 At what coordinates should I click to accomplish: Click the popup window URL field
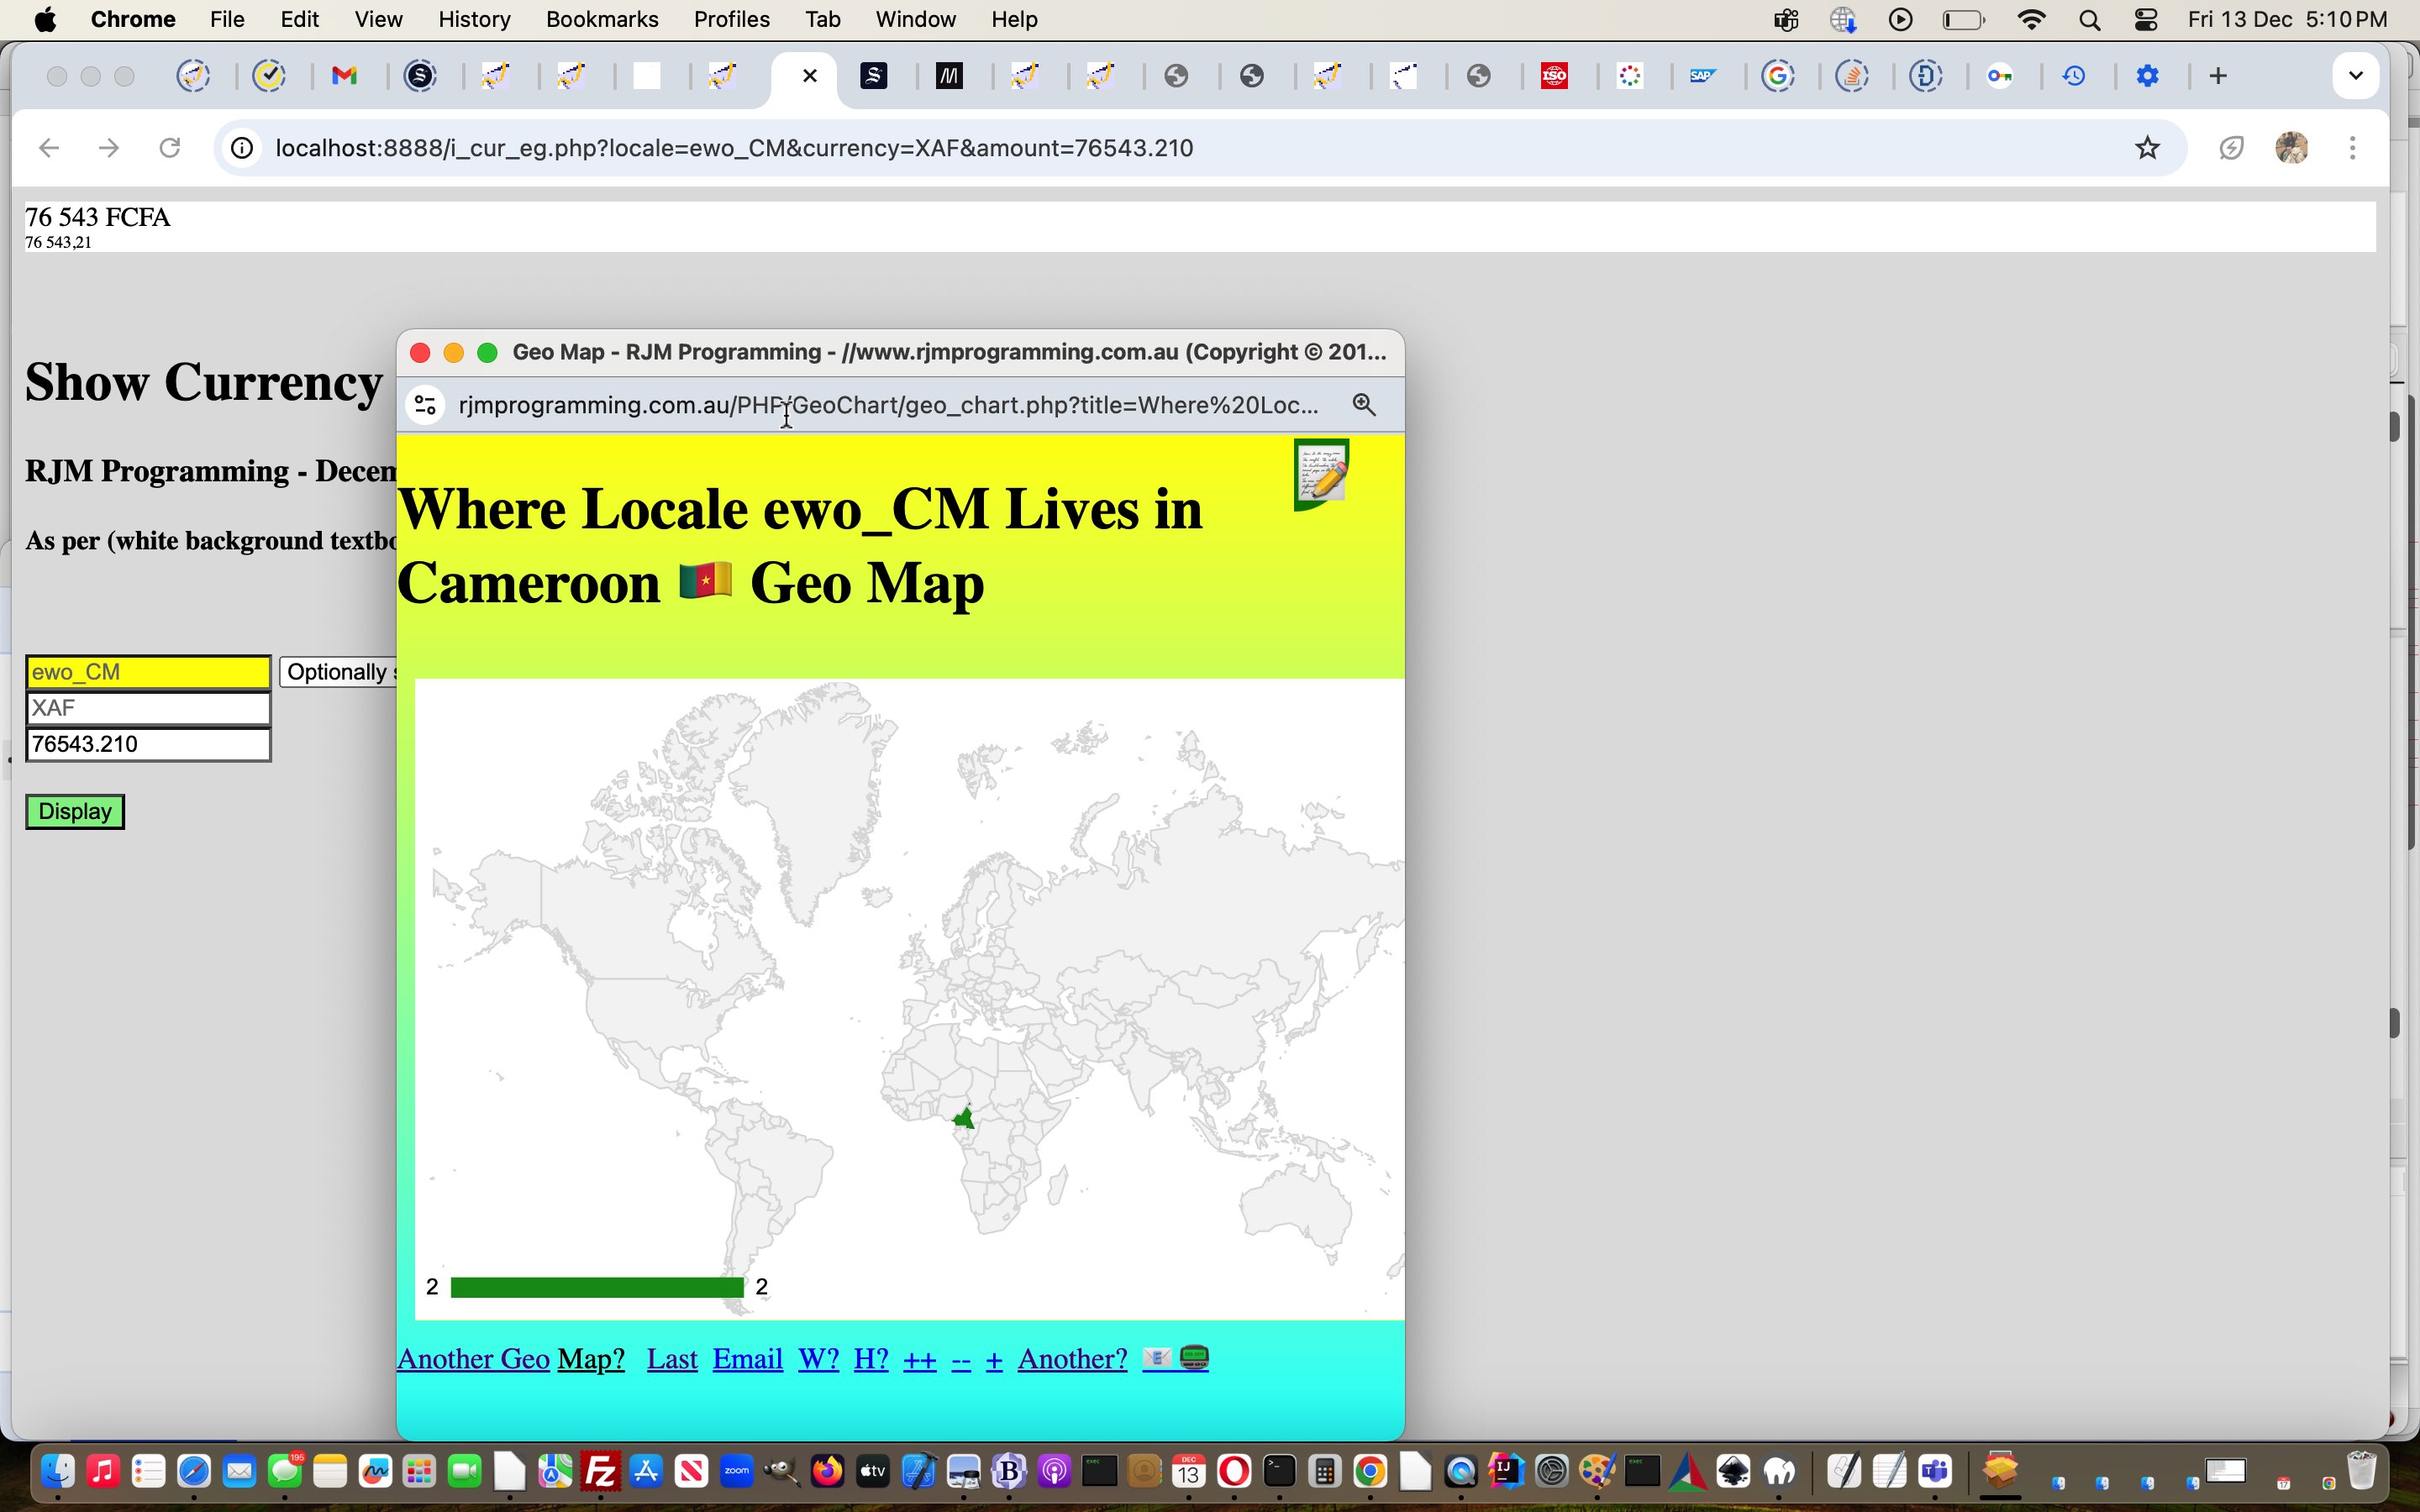coord(888,405)
